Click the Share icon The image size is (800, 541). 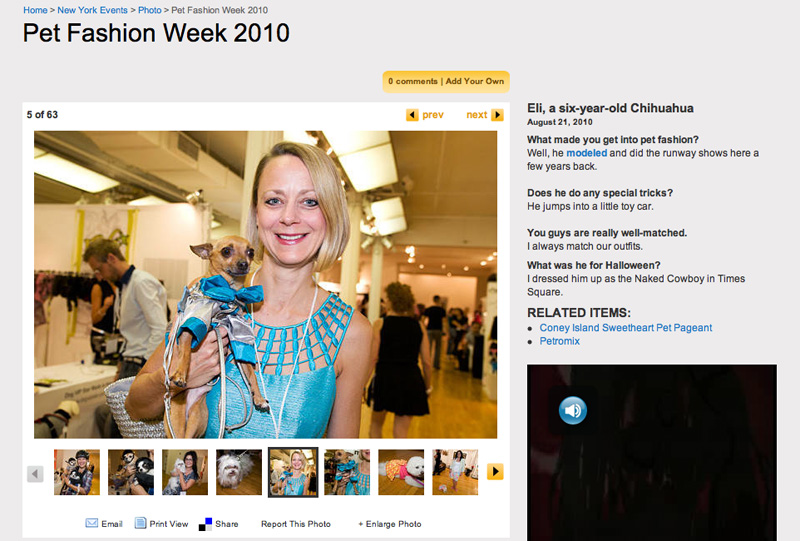tap(205, 524)
